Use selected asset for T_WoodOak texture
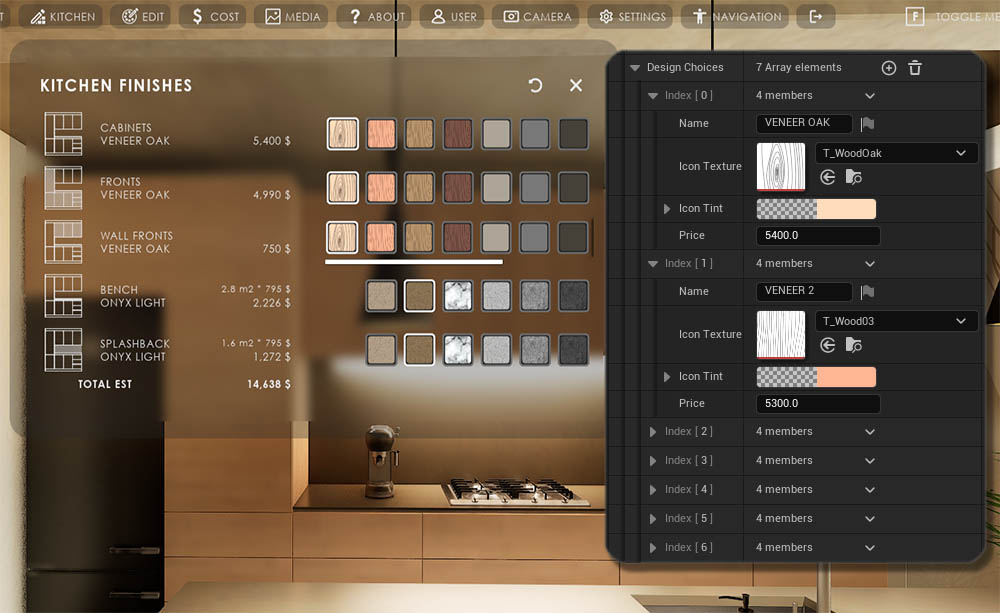This screenshot has height=613, width=1000. click(828, 177)
